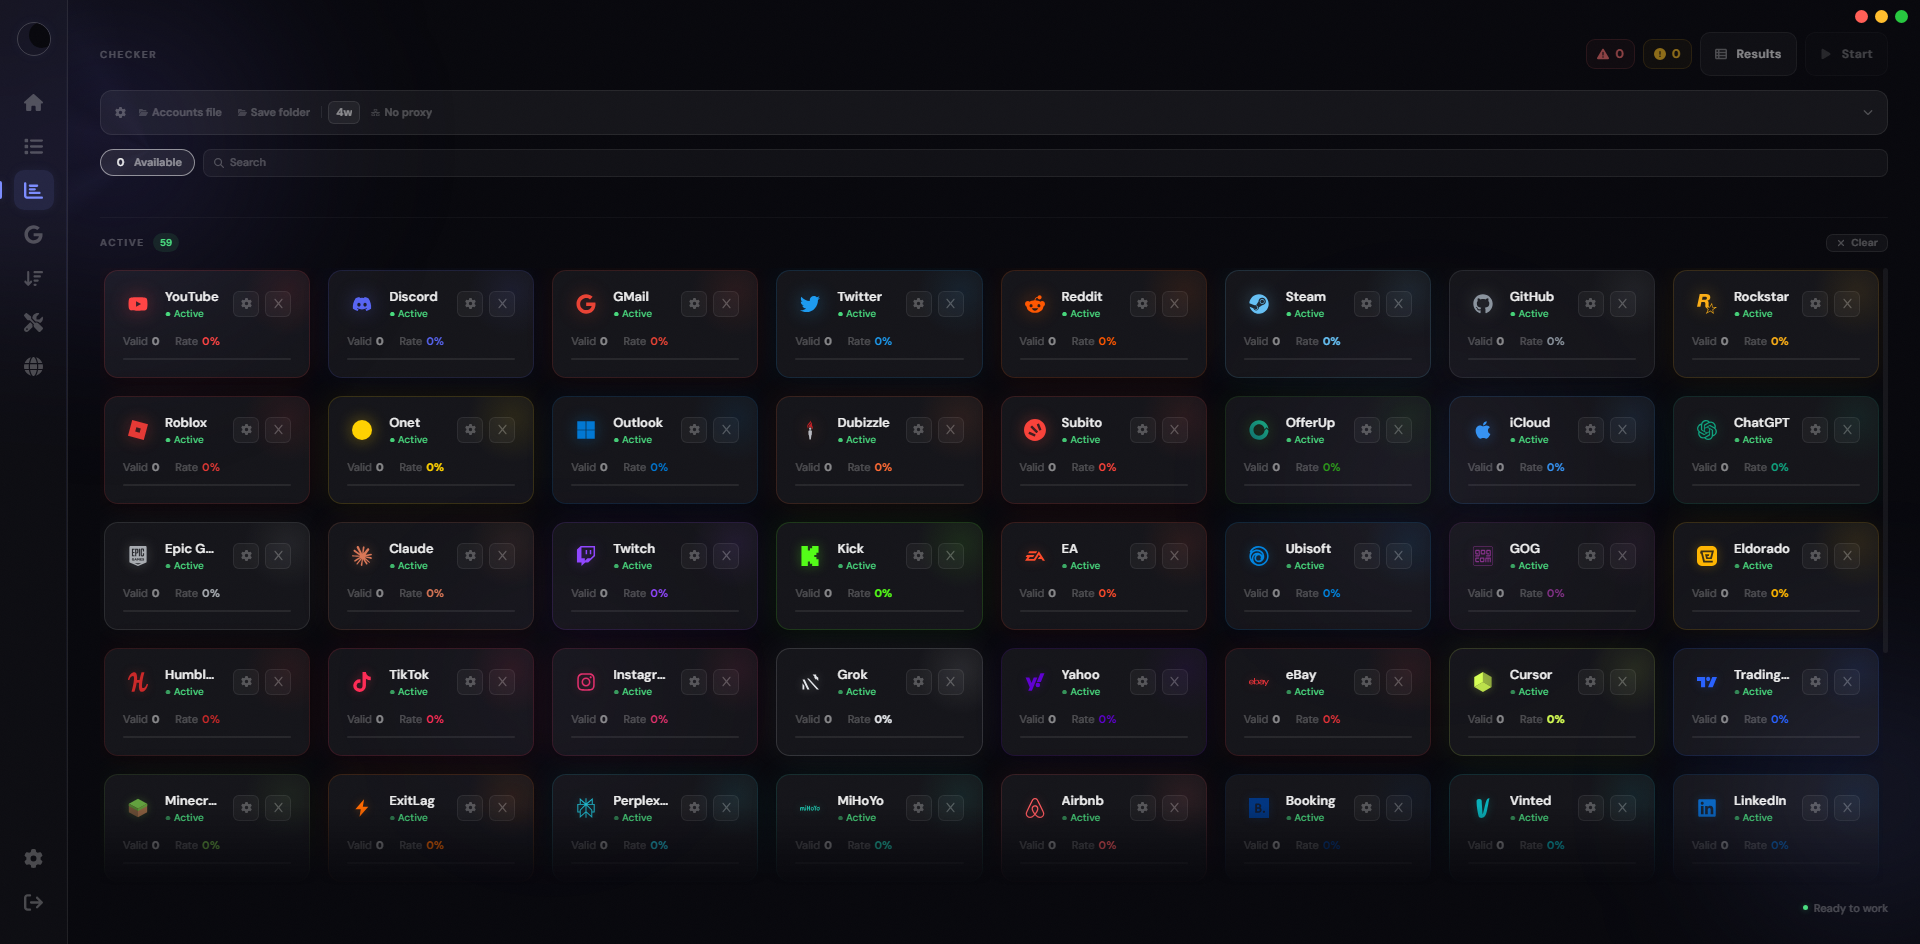The image size is (1920, 944).
Task: Open settings gear on GMail card
Action: 694,303
